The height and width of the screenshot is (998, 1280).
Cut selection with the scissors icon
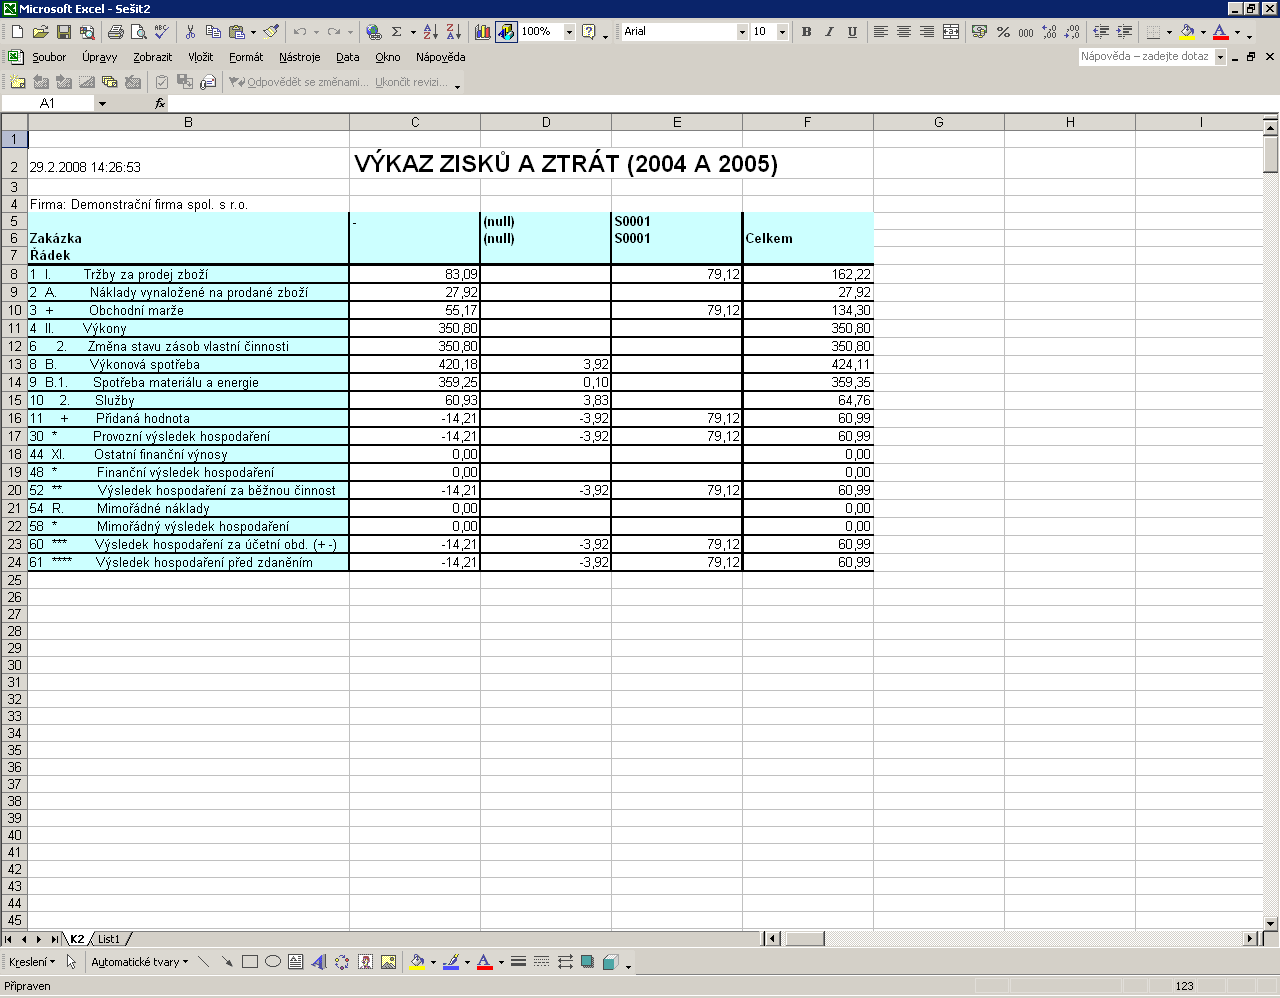point(190,32)
